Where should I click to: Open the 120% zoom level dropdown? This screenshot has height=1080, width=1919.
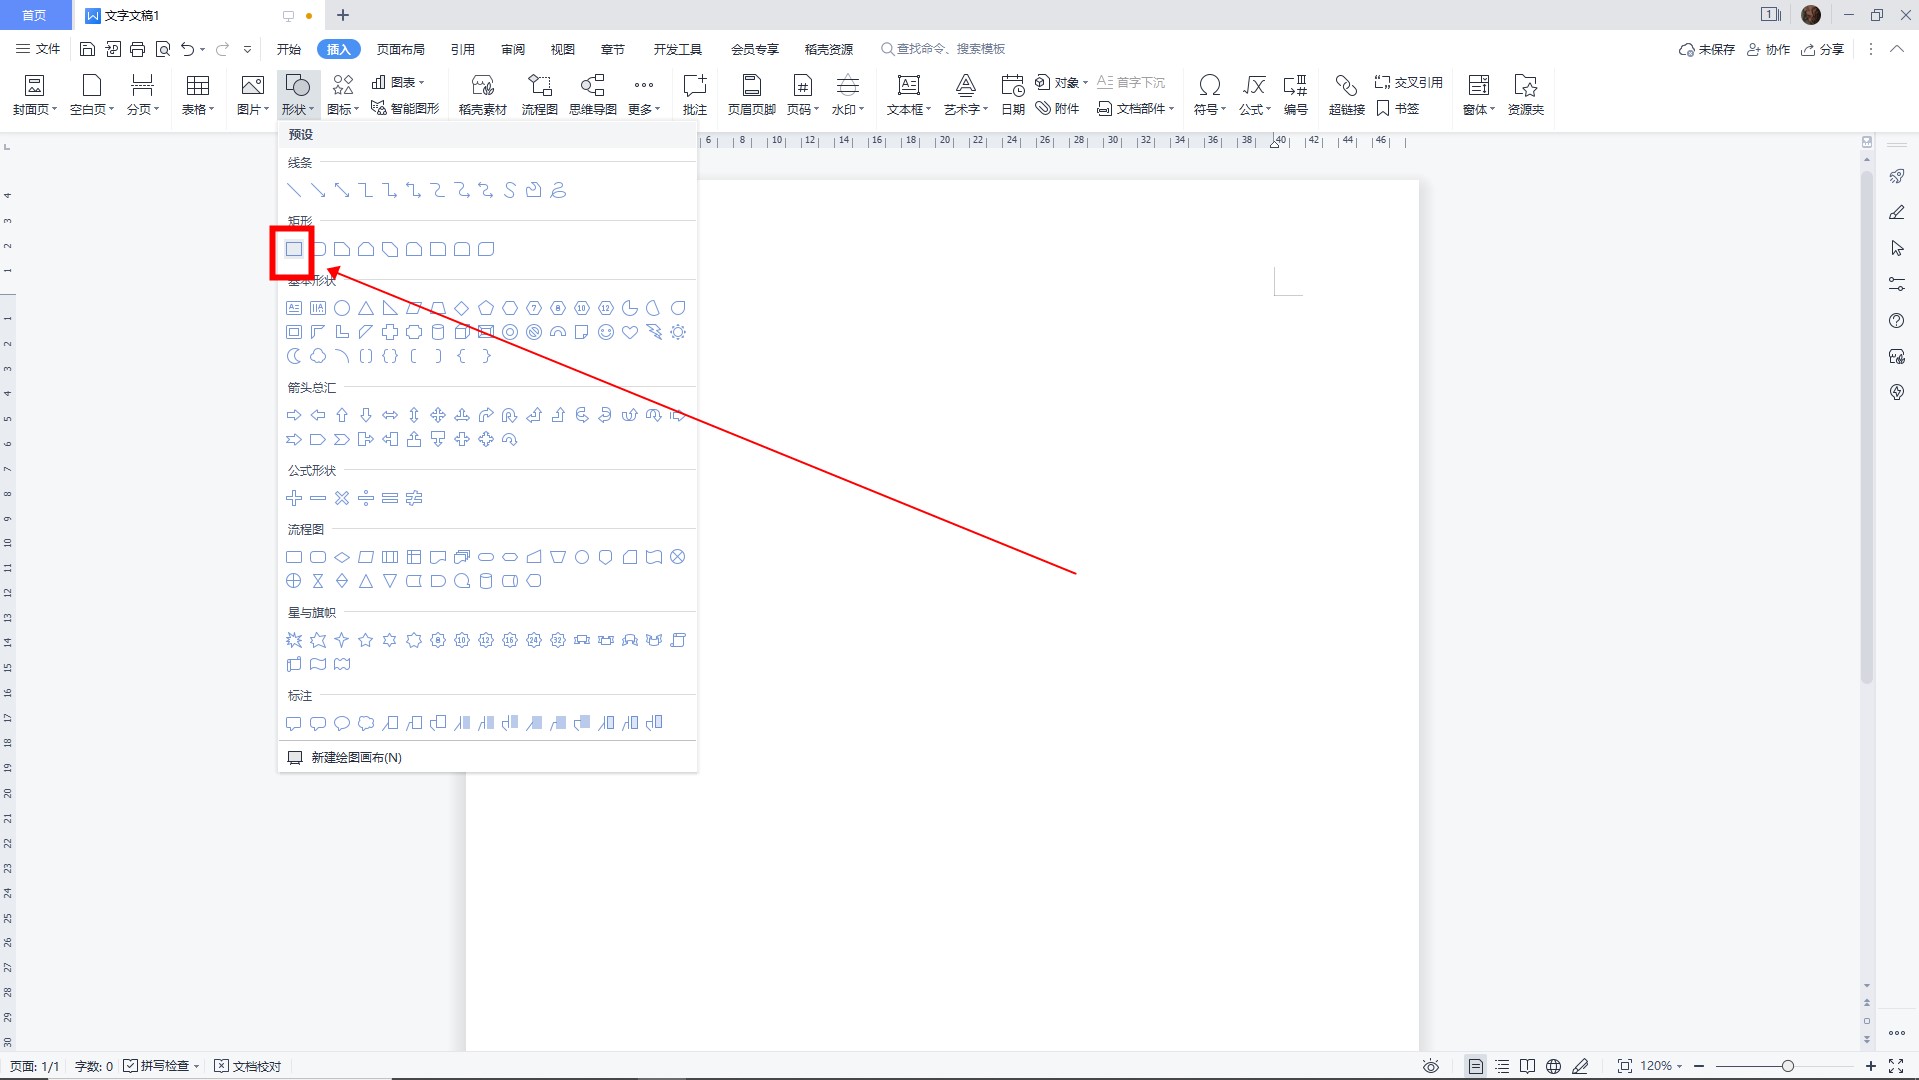[1661, 1066]
